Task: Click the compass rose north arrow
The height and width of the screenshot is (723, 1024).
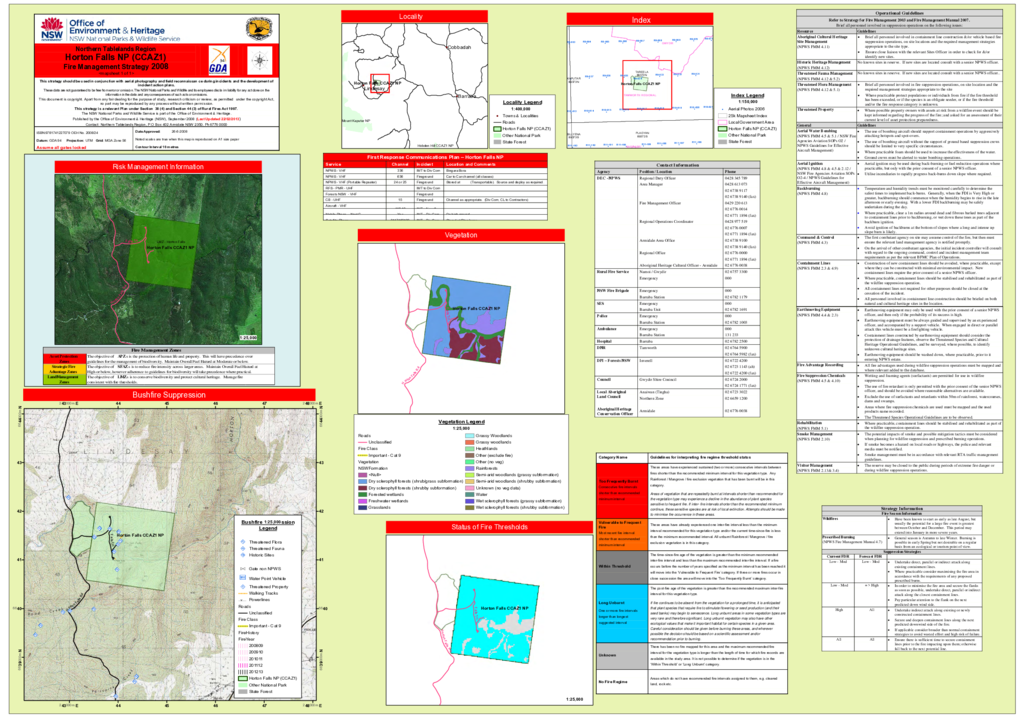Action: 260,61
